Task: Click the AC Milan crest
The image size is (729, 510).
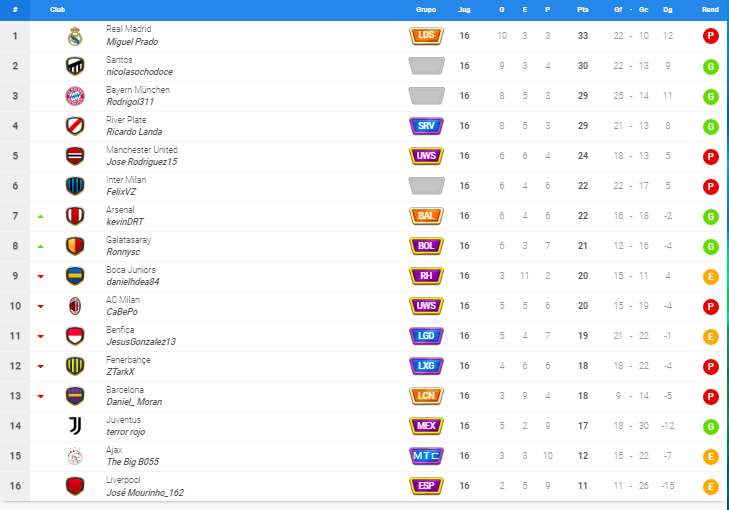Action: tap(75, 306)
